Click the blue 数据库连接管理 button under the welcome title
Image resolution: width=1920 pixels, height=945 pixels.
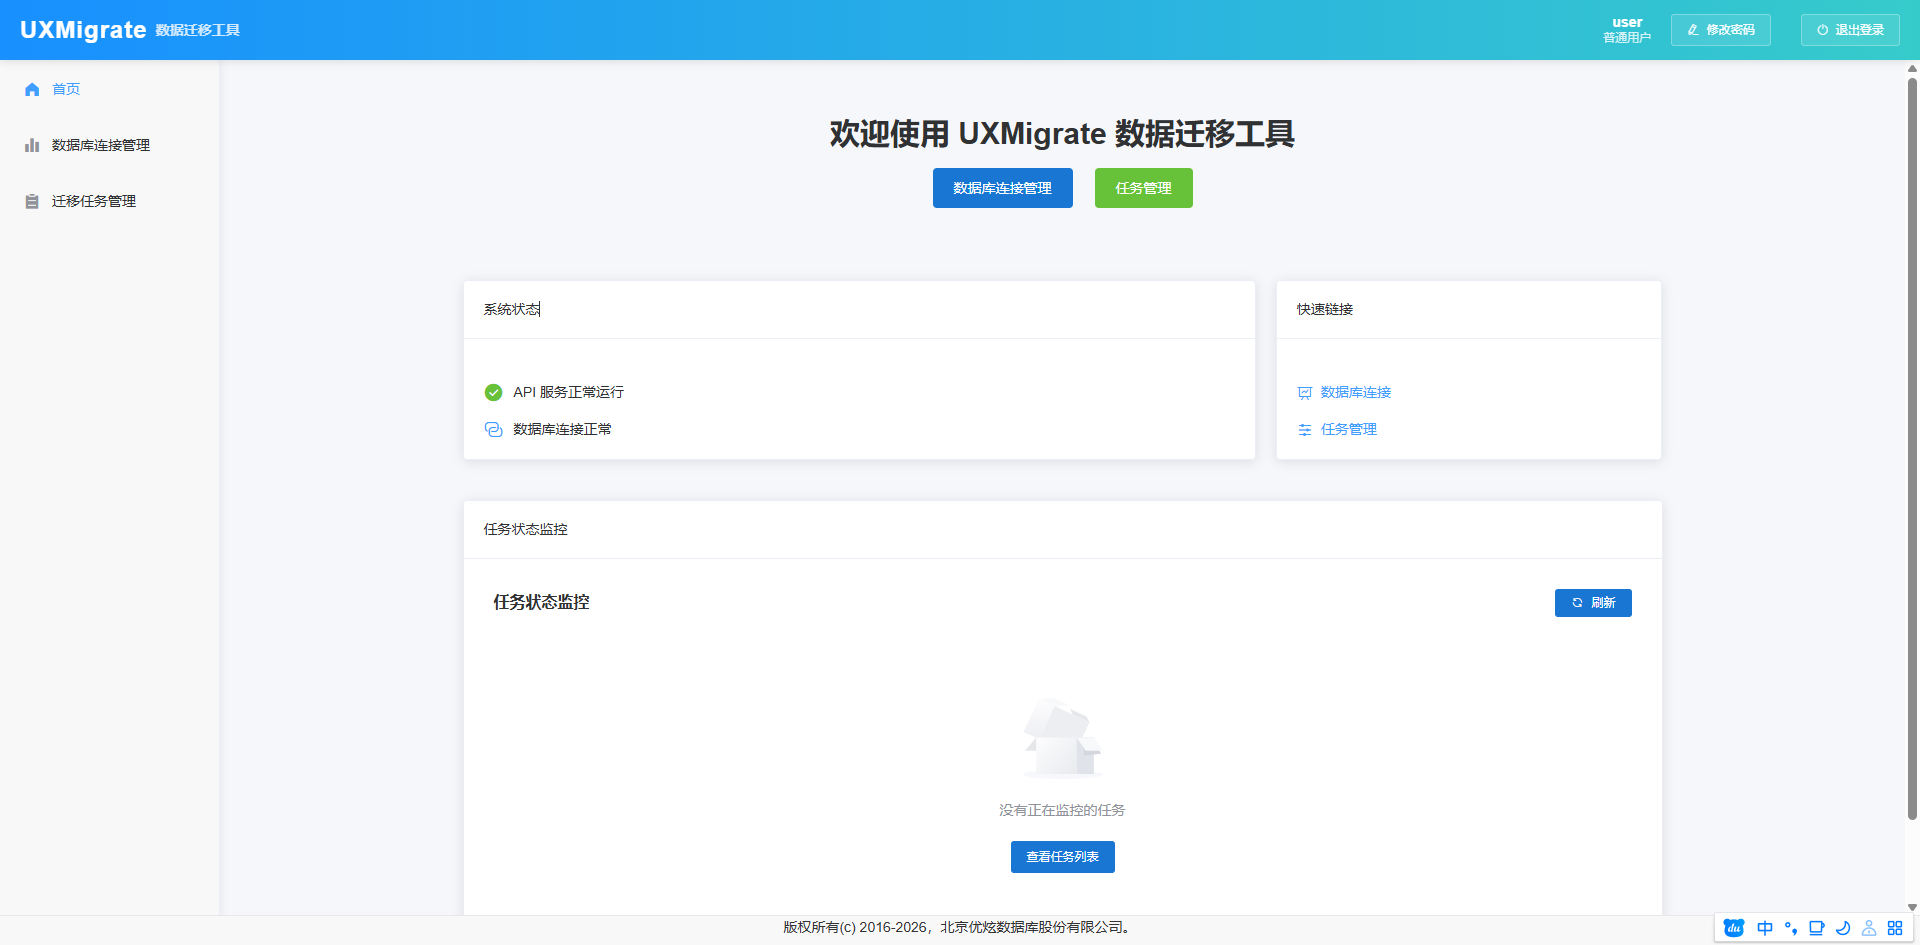pos(1002,188)
